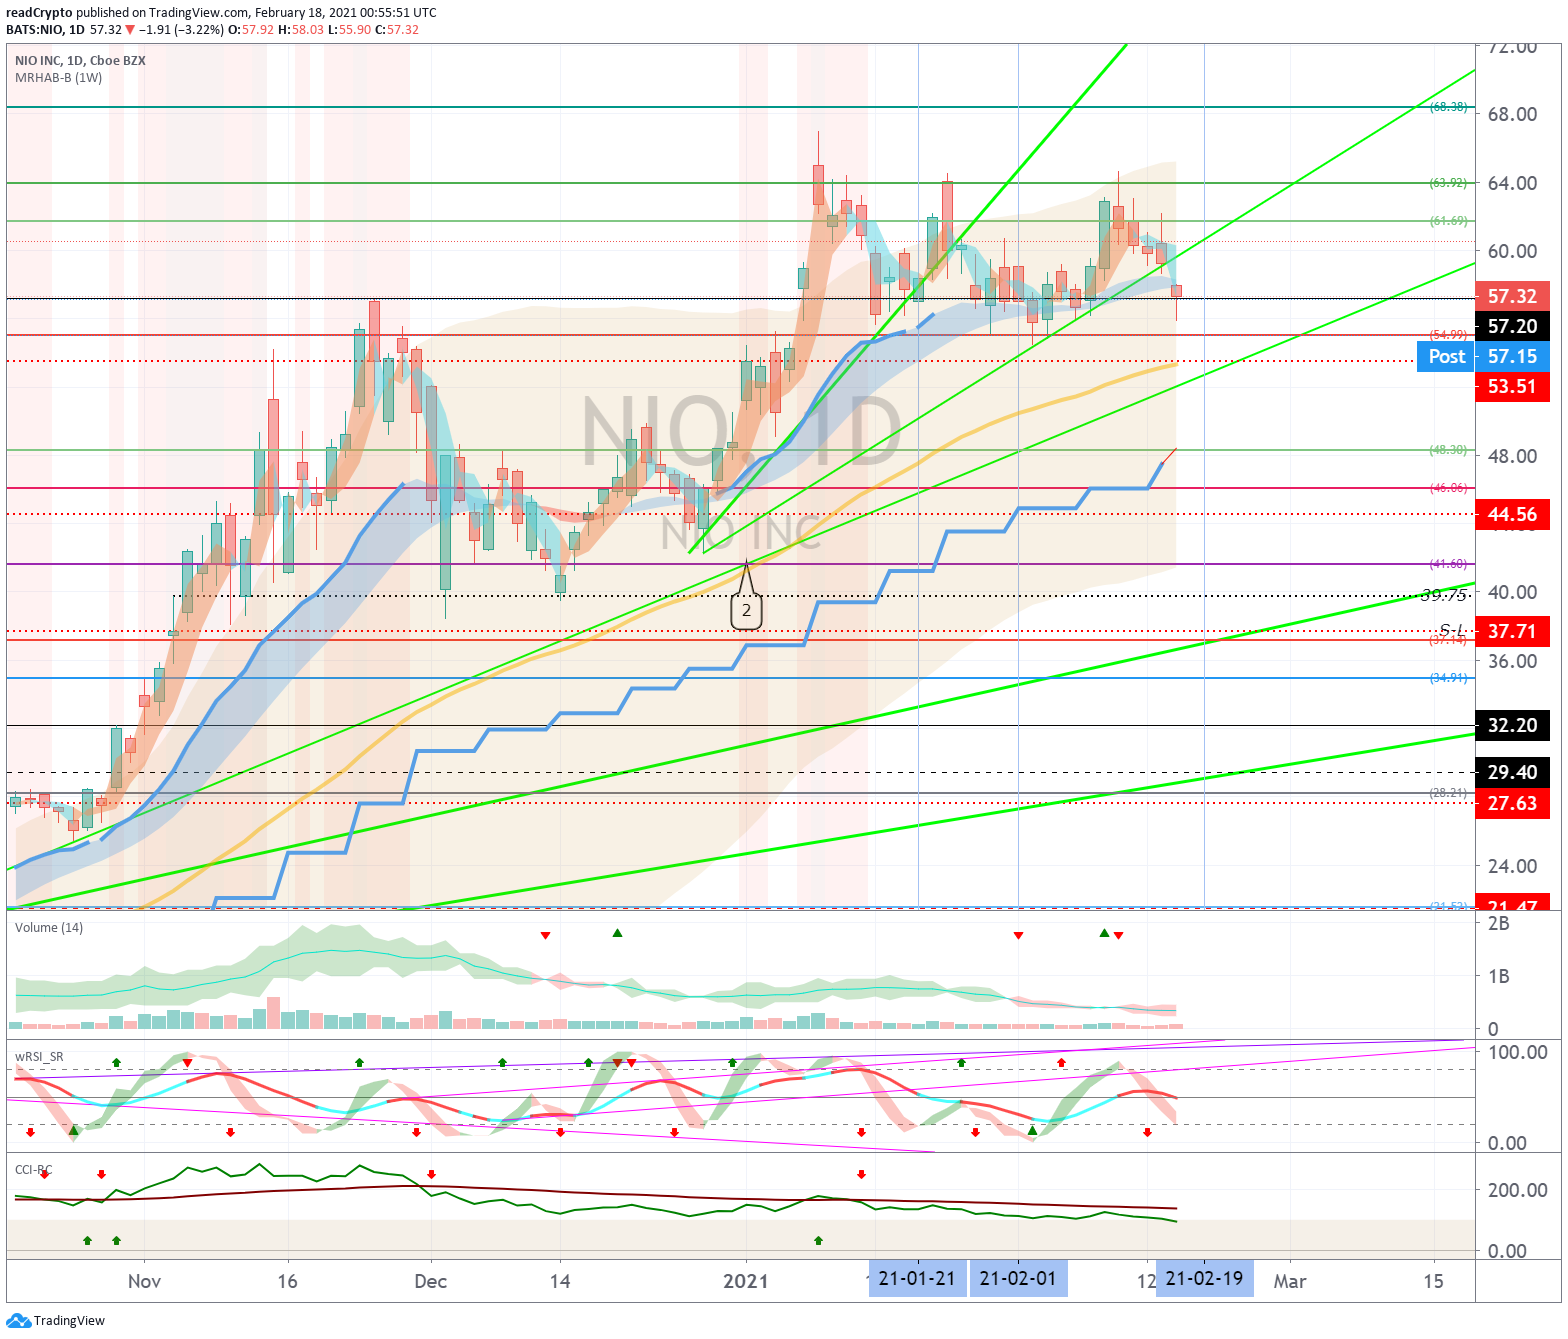Click the (41.60) level label

(x=1449, y=564)
